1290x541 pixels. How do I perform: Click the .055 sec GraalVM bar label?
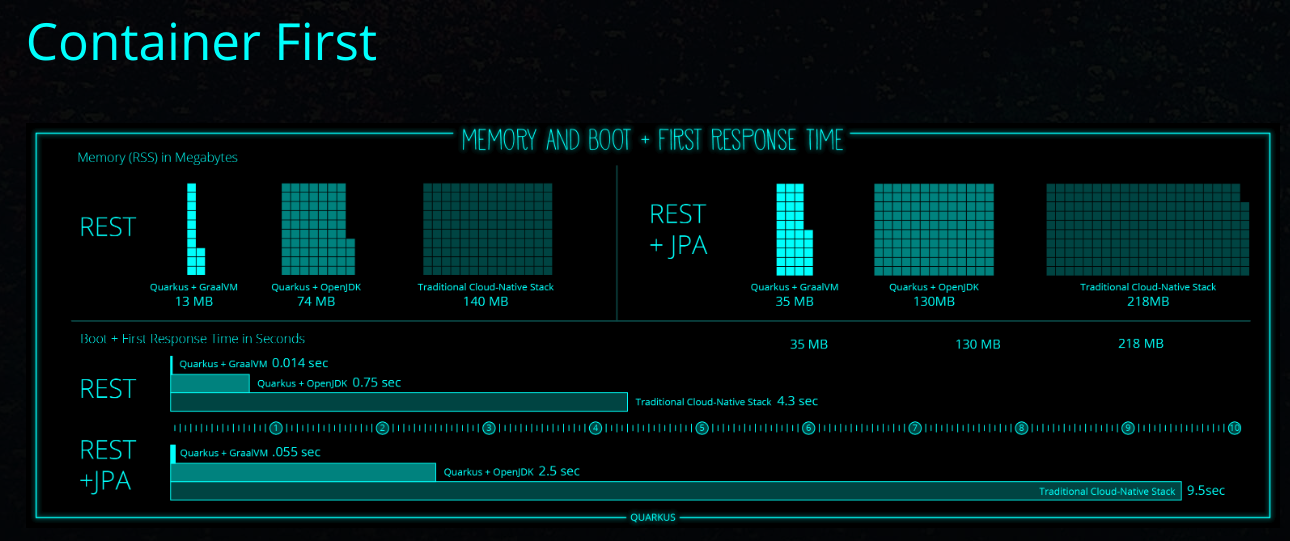(x=249, y=452)
